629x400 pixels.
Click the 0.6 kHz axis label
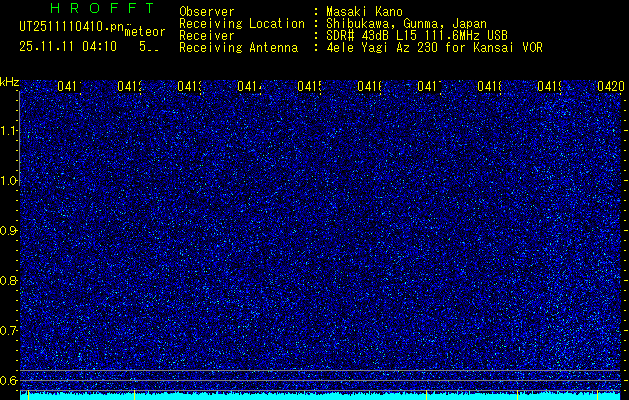tap(8, 380)
